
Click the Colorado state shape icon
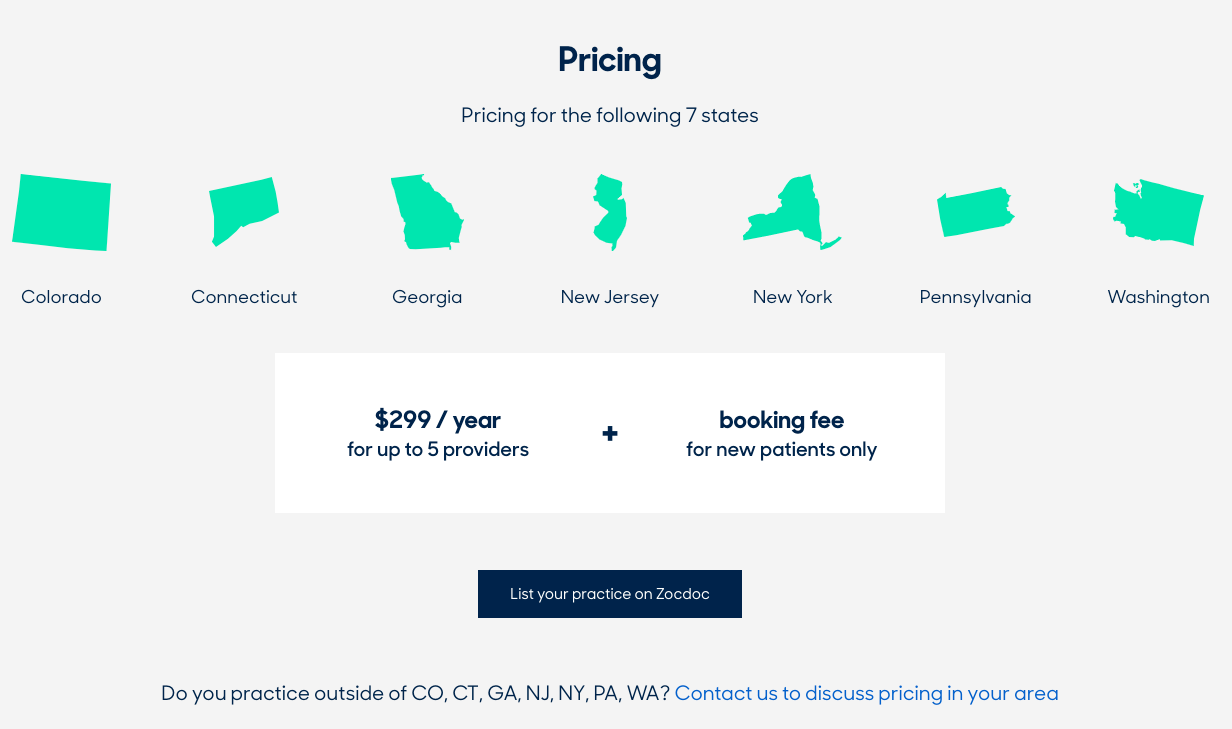coord(62,213)
